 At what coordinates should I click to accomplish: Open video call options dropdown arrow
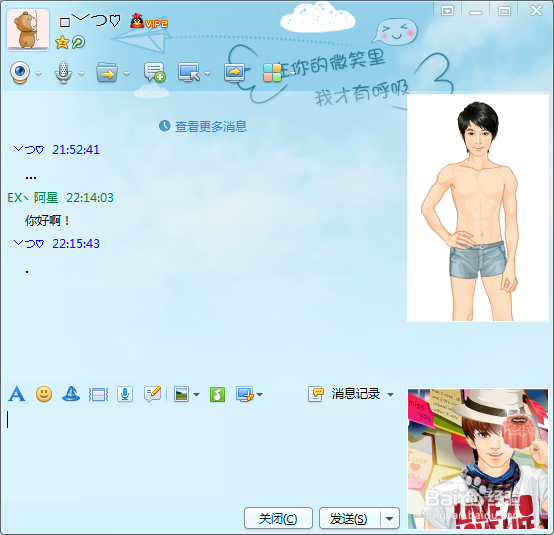tap(39, 74)
